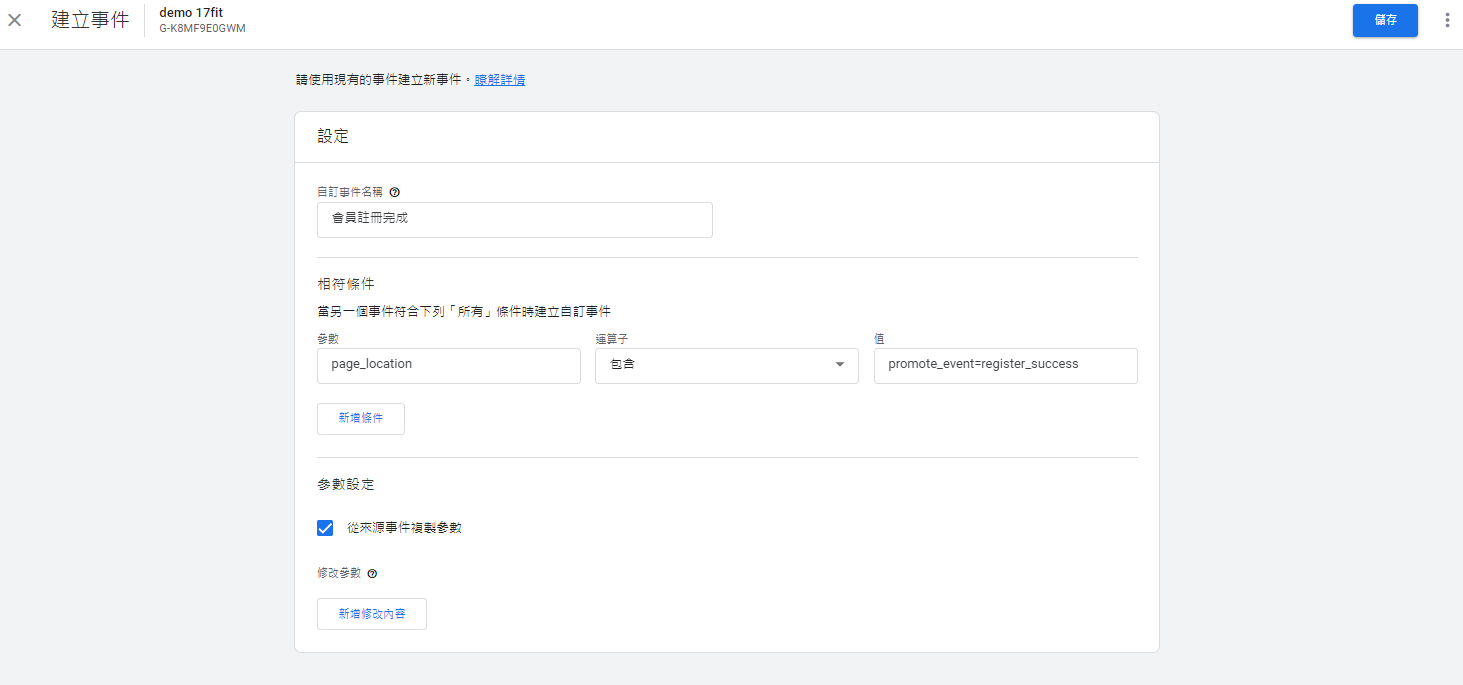The width and height of the screenshot is (1463, 685).
Task: Close the 建立事件 panel with X
Action: (15, 20)
